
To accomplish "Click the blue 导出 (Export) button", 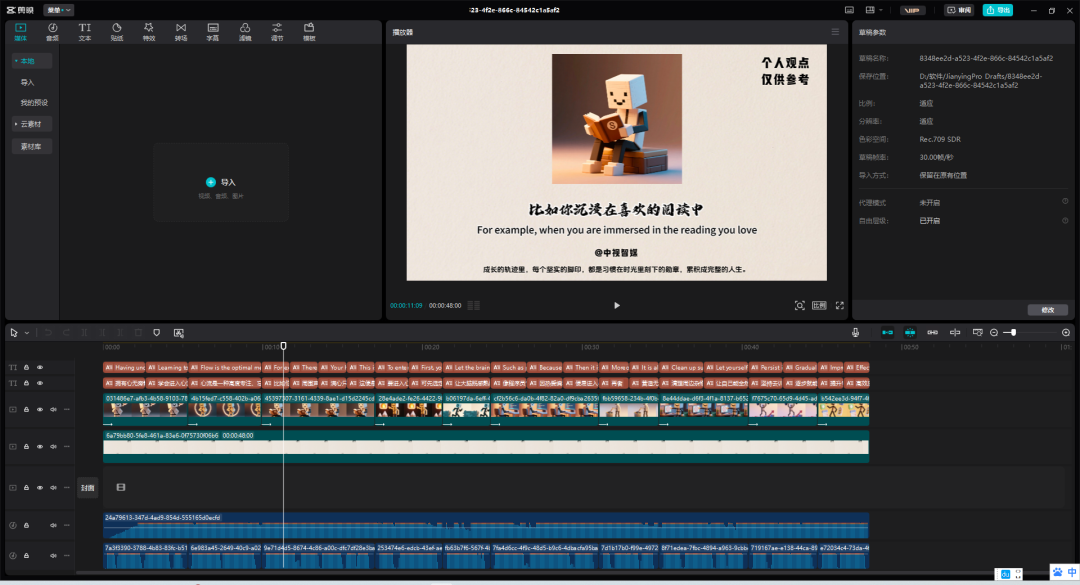I will point(996,10).
